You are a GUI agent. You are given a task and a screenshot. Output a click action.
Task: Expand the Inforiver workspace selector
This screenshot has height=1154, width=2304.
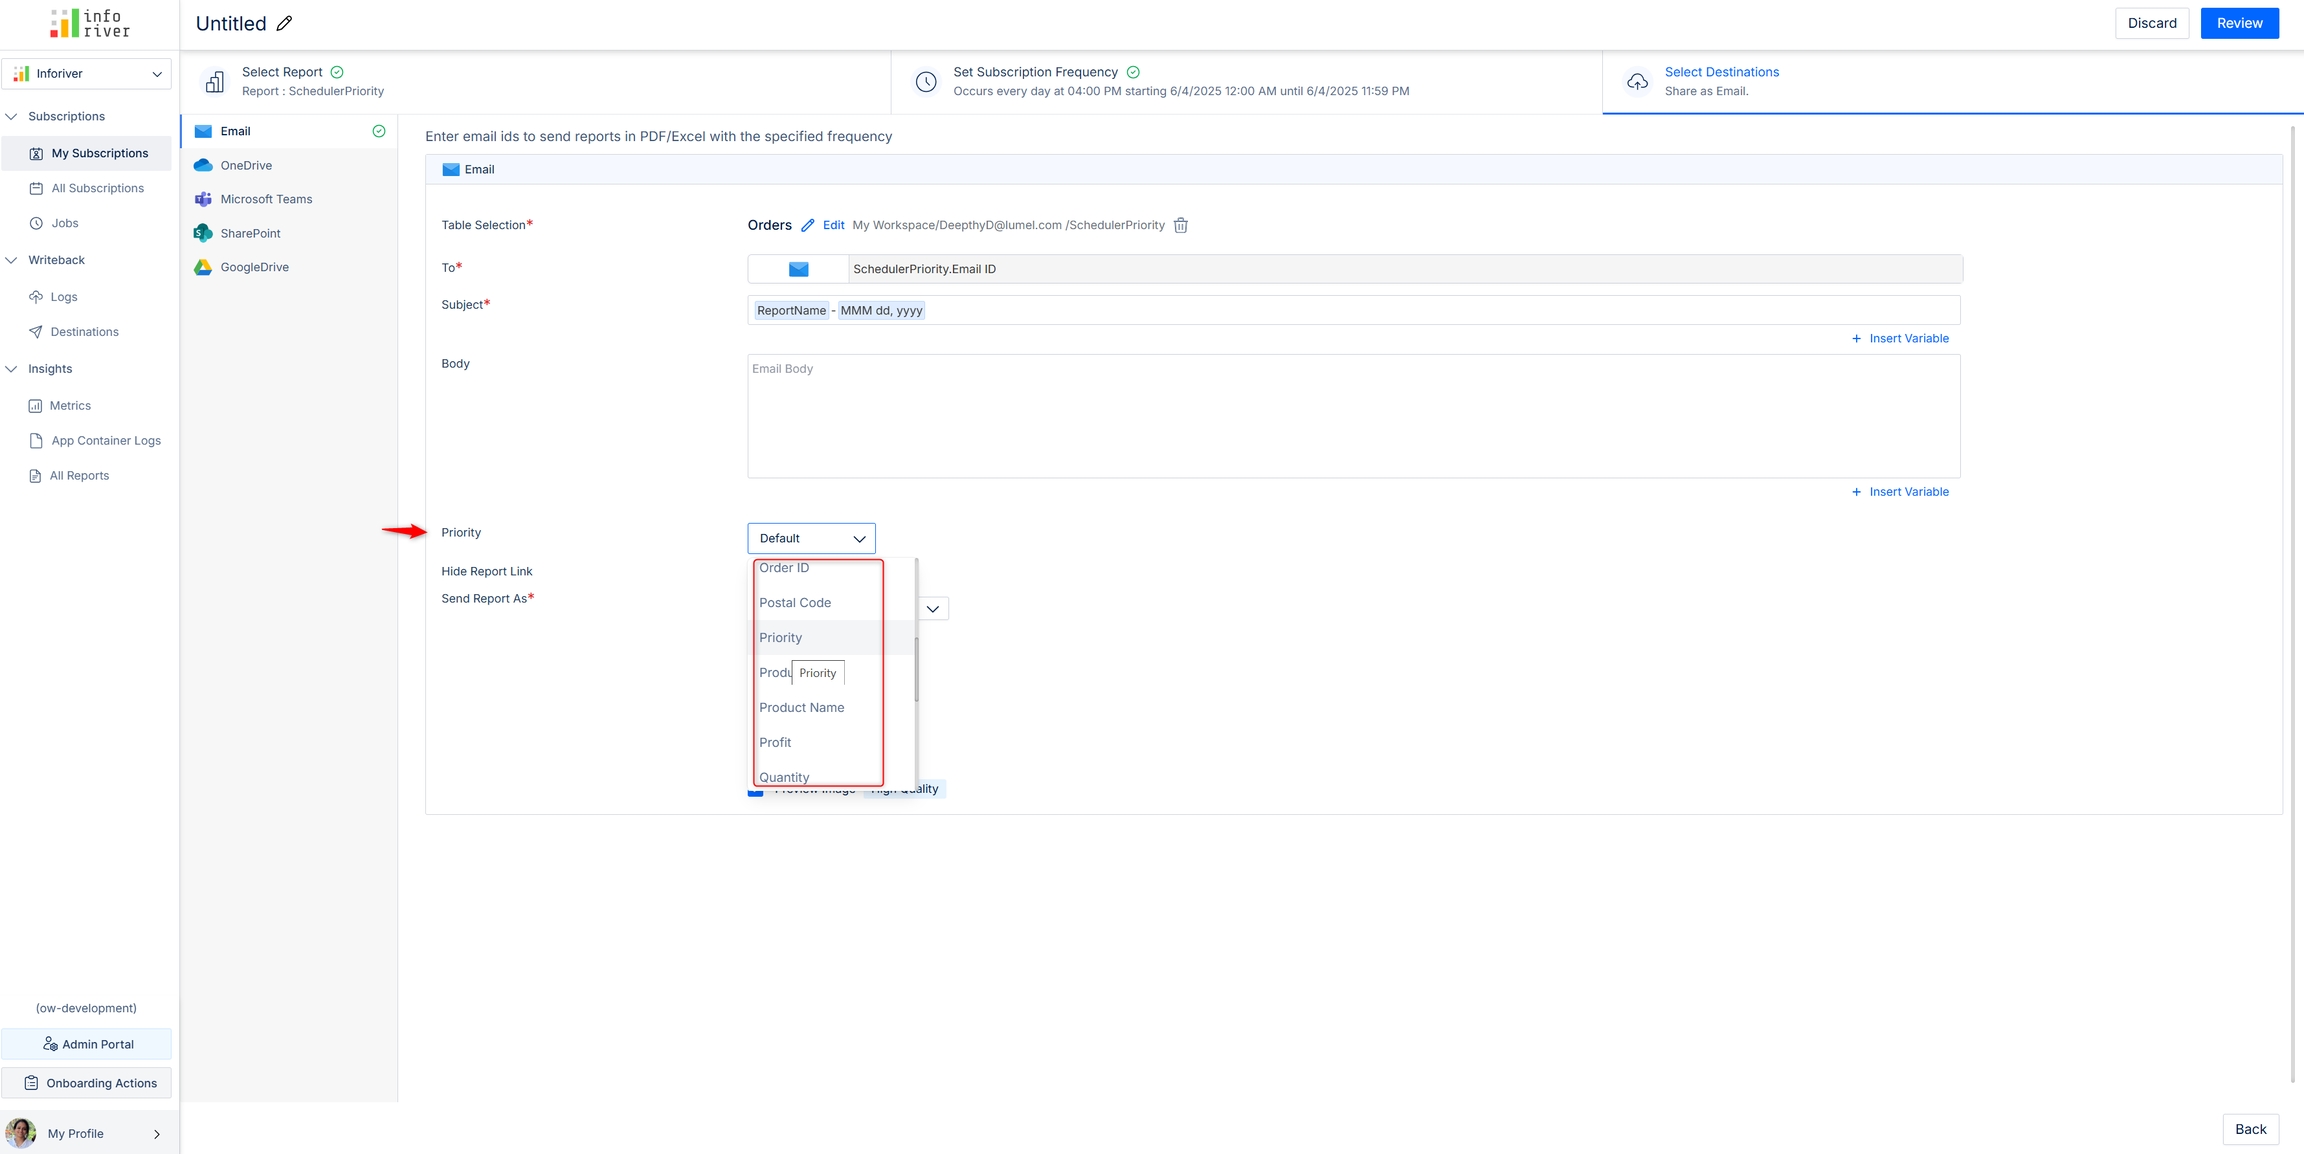point(87,73)
